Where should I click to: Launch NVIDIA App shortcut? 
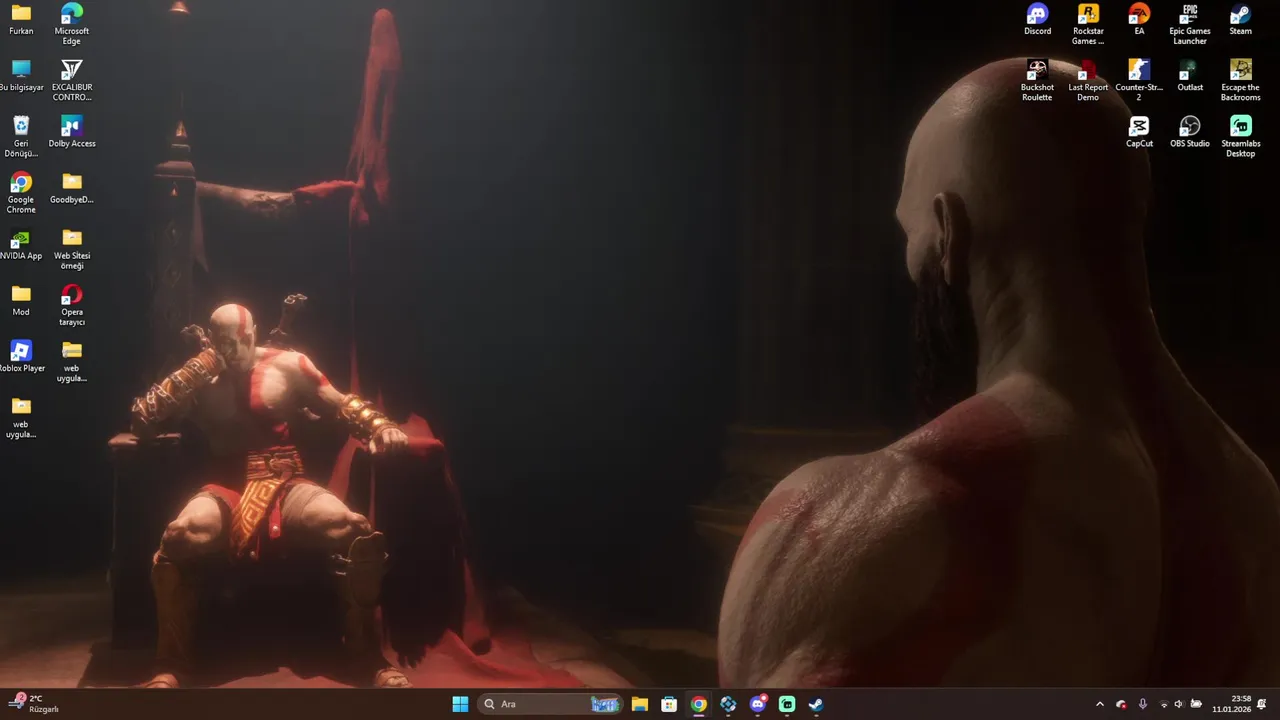coord(21,243)
